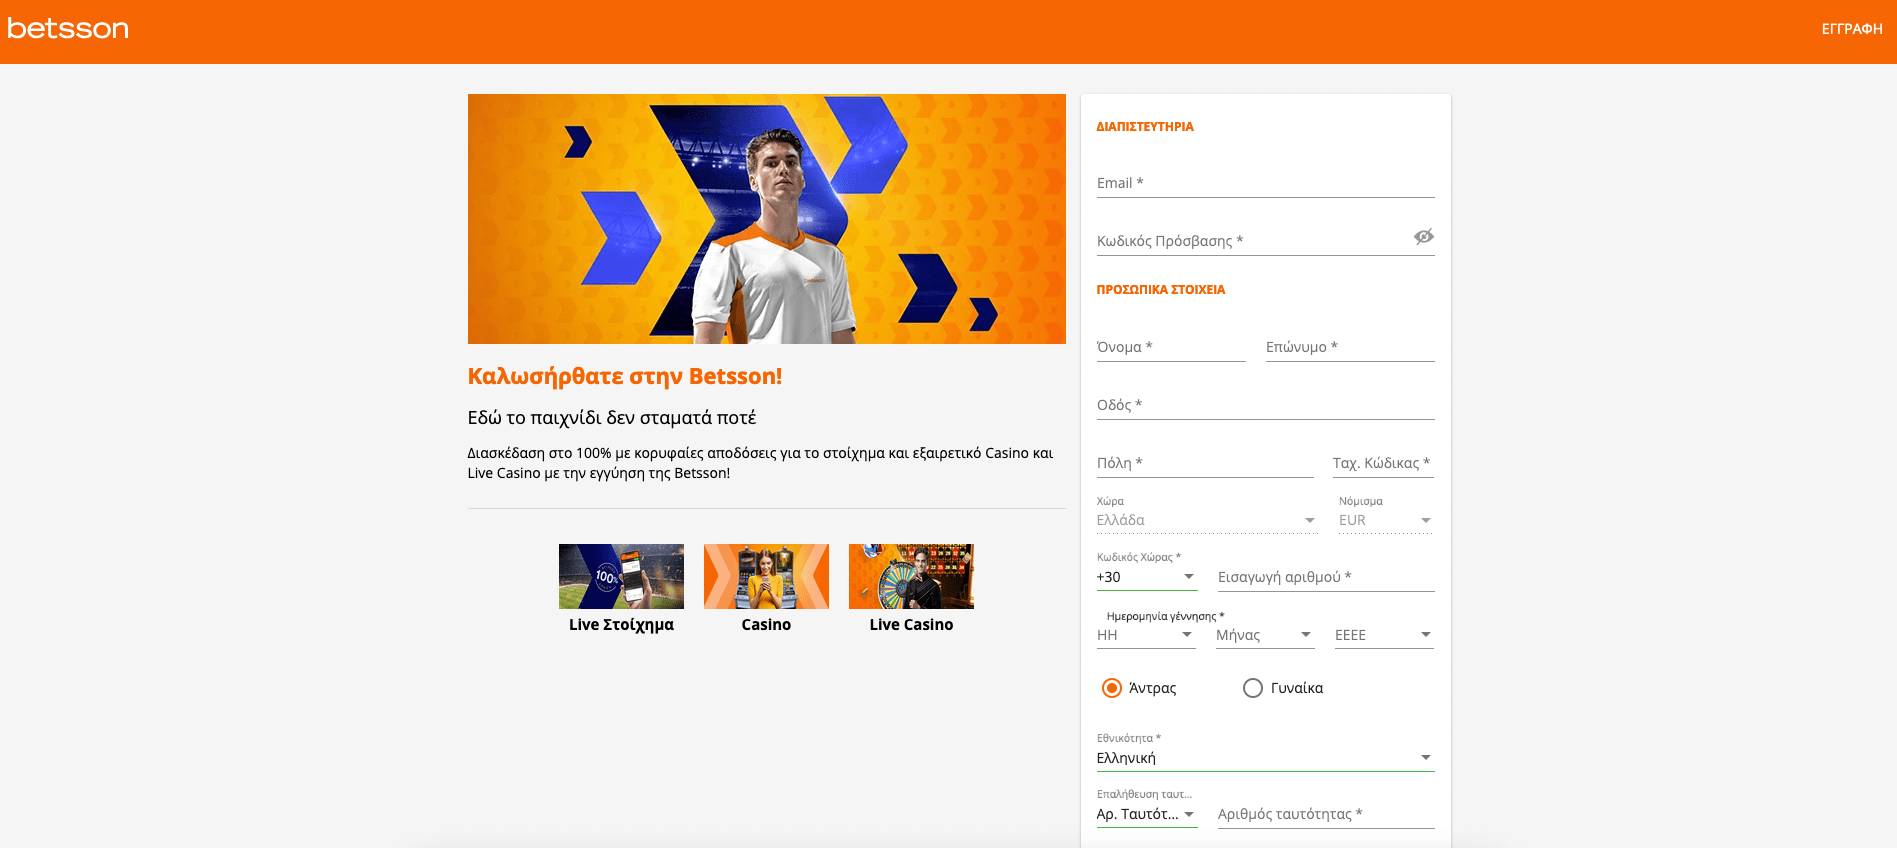
Task: Open the ΕΓΓΡΑΦΗ link in header
Action: 1851,29
